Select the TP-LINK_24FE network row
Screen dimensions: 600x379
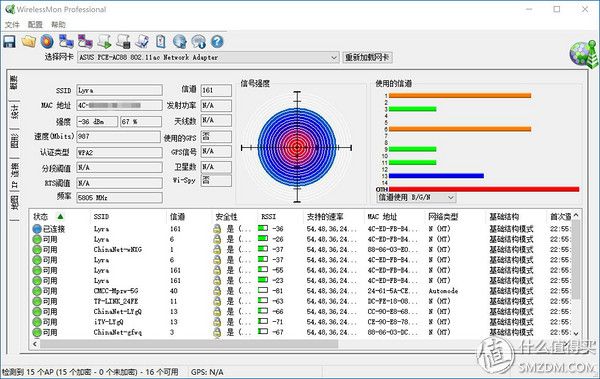coord(302,301)
